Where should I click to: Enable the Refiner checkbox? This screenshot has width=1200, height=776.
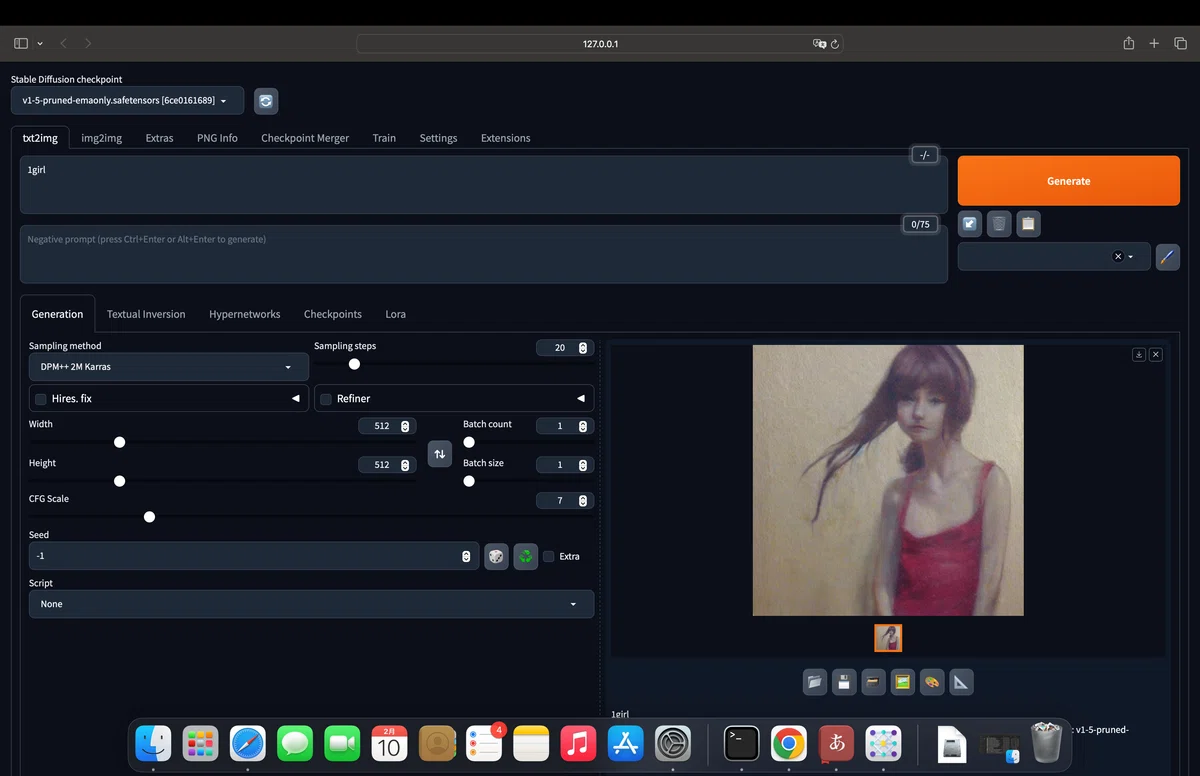(x=326, y=399)
